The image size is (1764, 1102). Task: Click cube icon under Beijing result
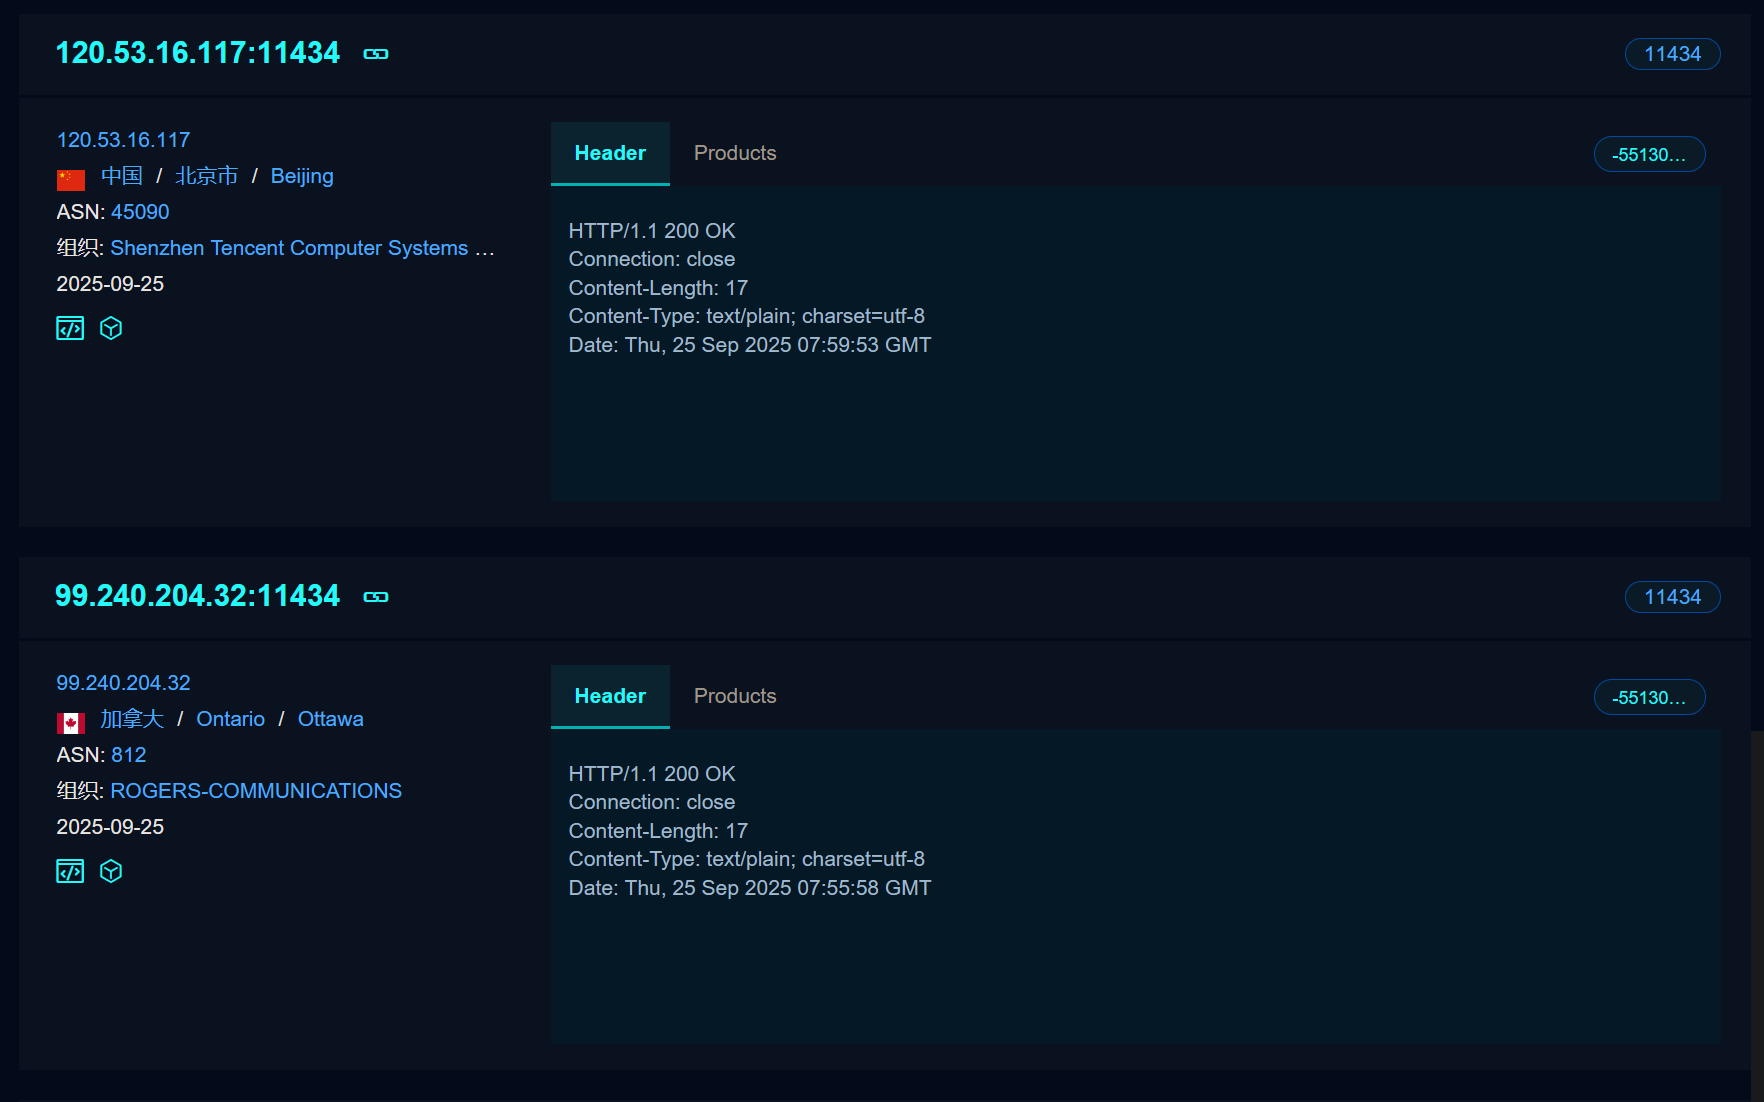click(111, 328)
